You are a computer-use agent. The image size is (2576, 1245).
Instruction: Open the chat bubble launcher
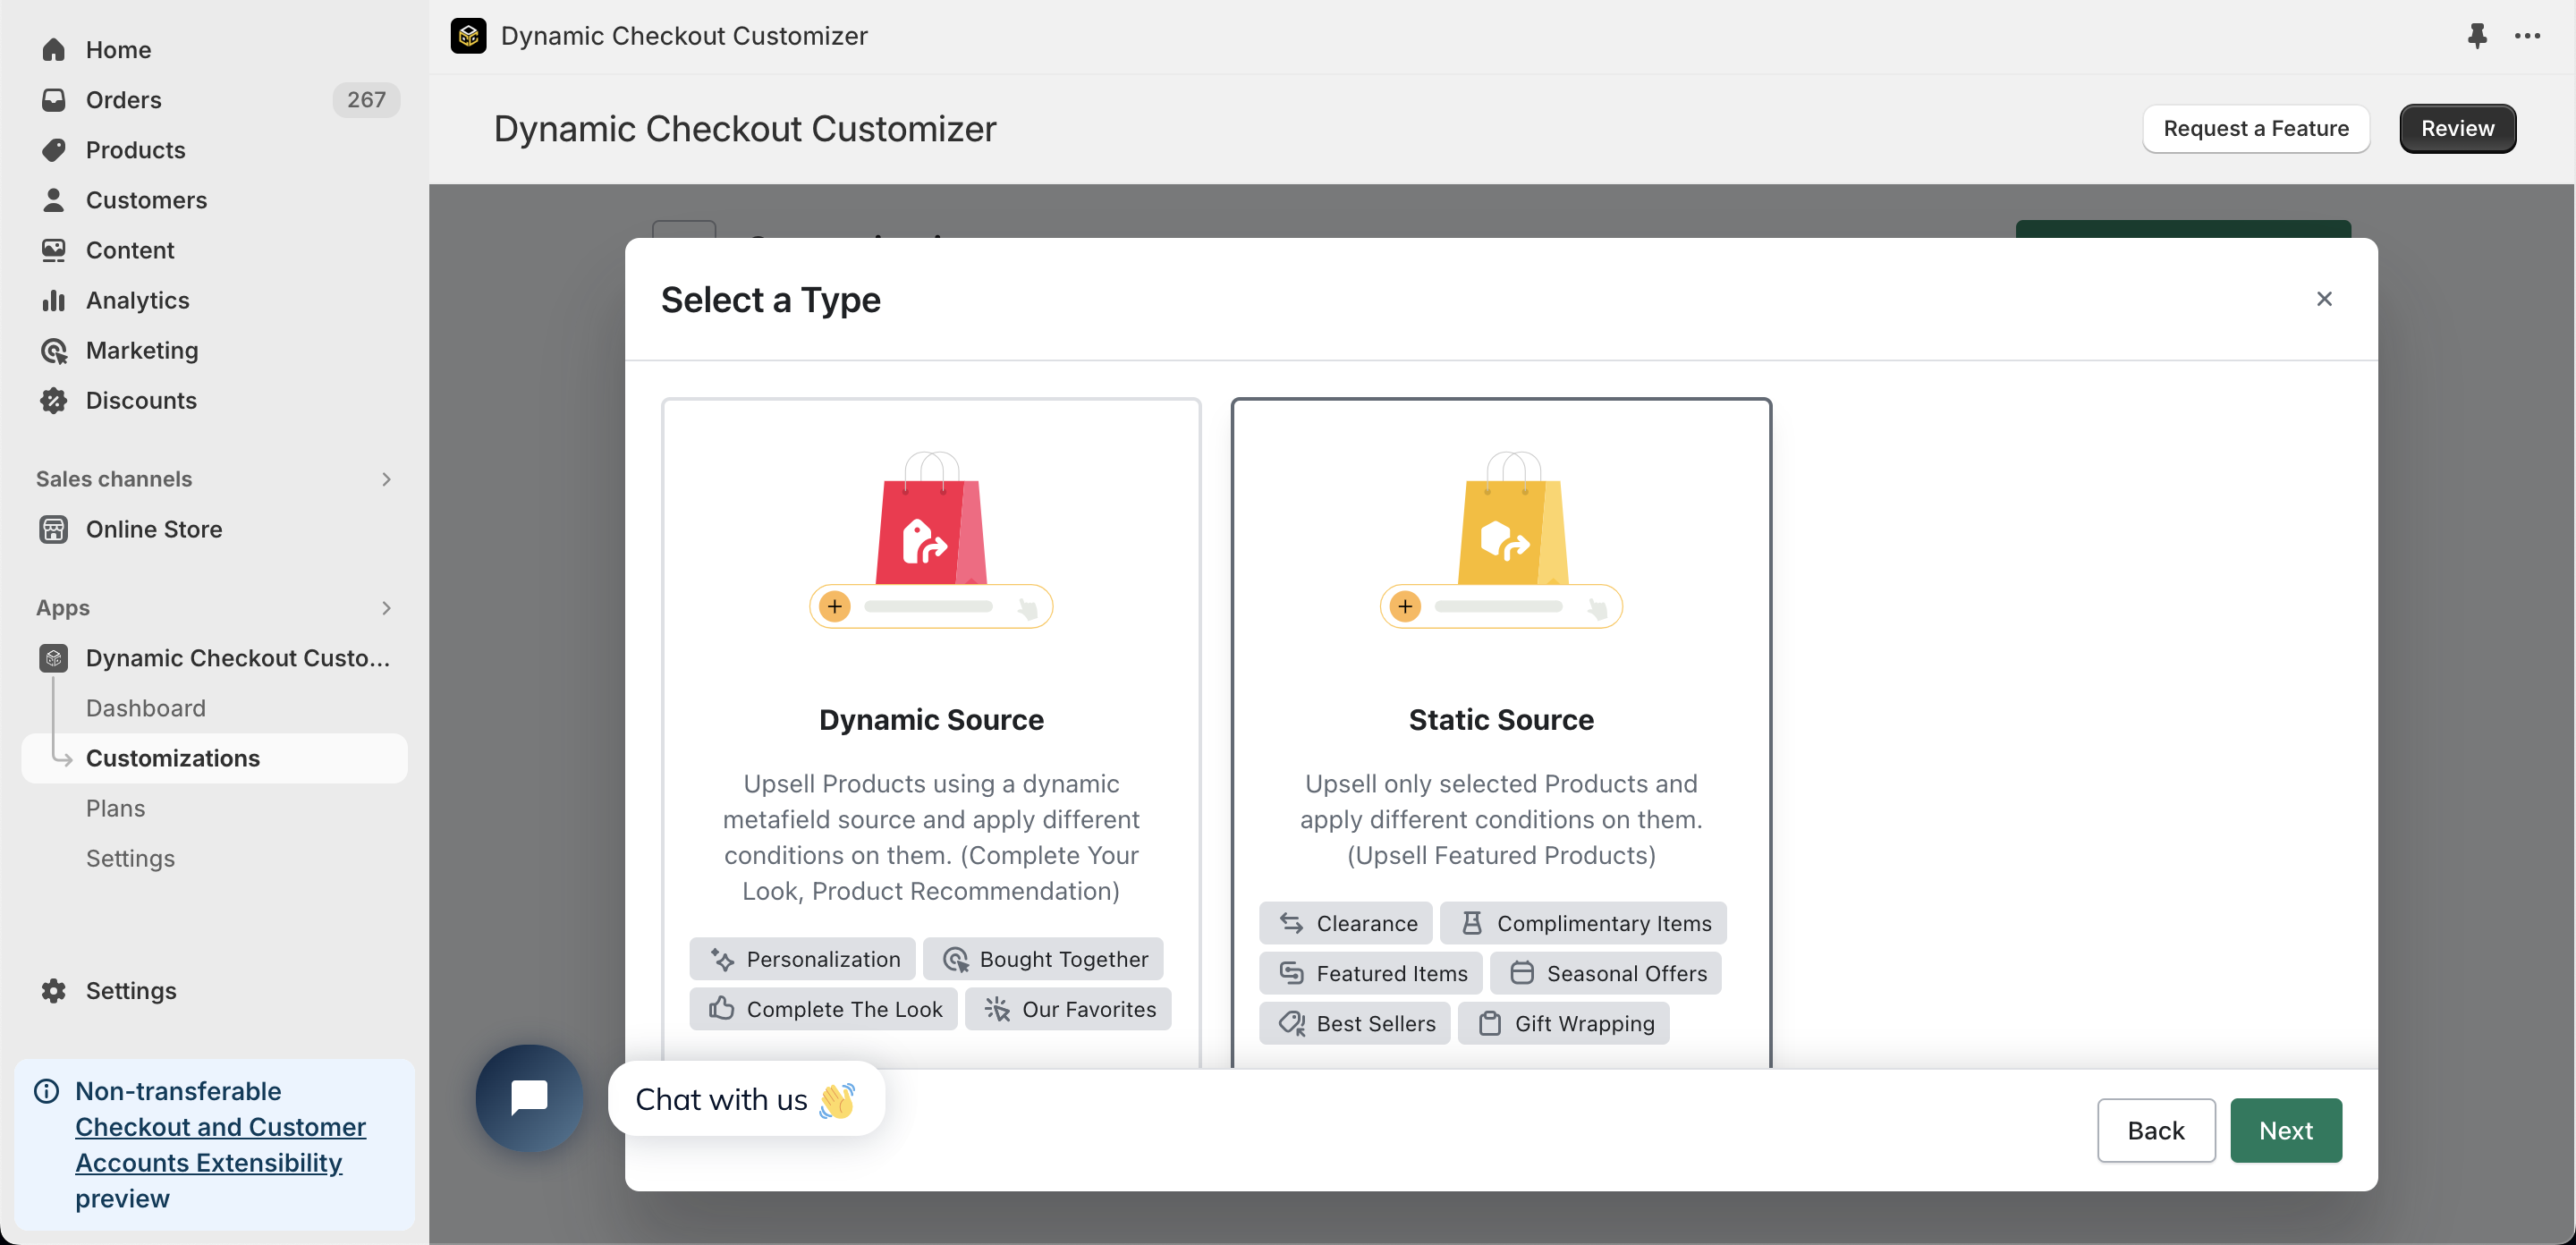529,1097
